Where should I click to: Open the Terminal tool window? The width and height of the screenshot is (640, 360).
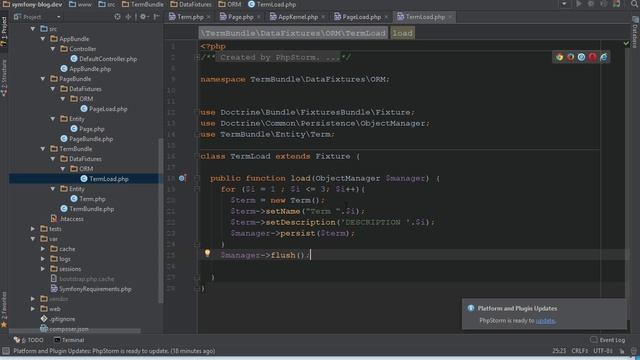tap(69, 340)
